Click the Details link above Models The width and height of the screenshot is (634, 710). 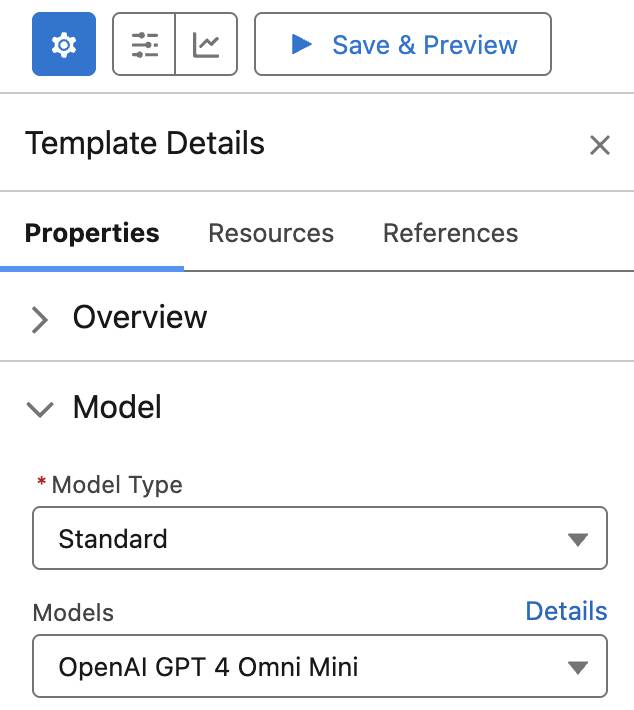566,611
